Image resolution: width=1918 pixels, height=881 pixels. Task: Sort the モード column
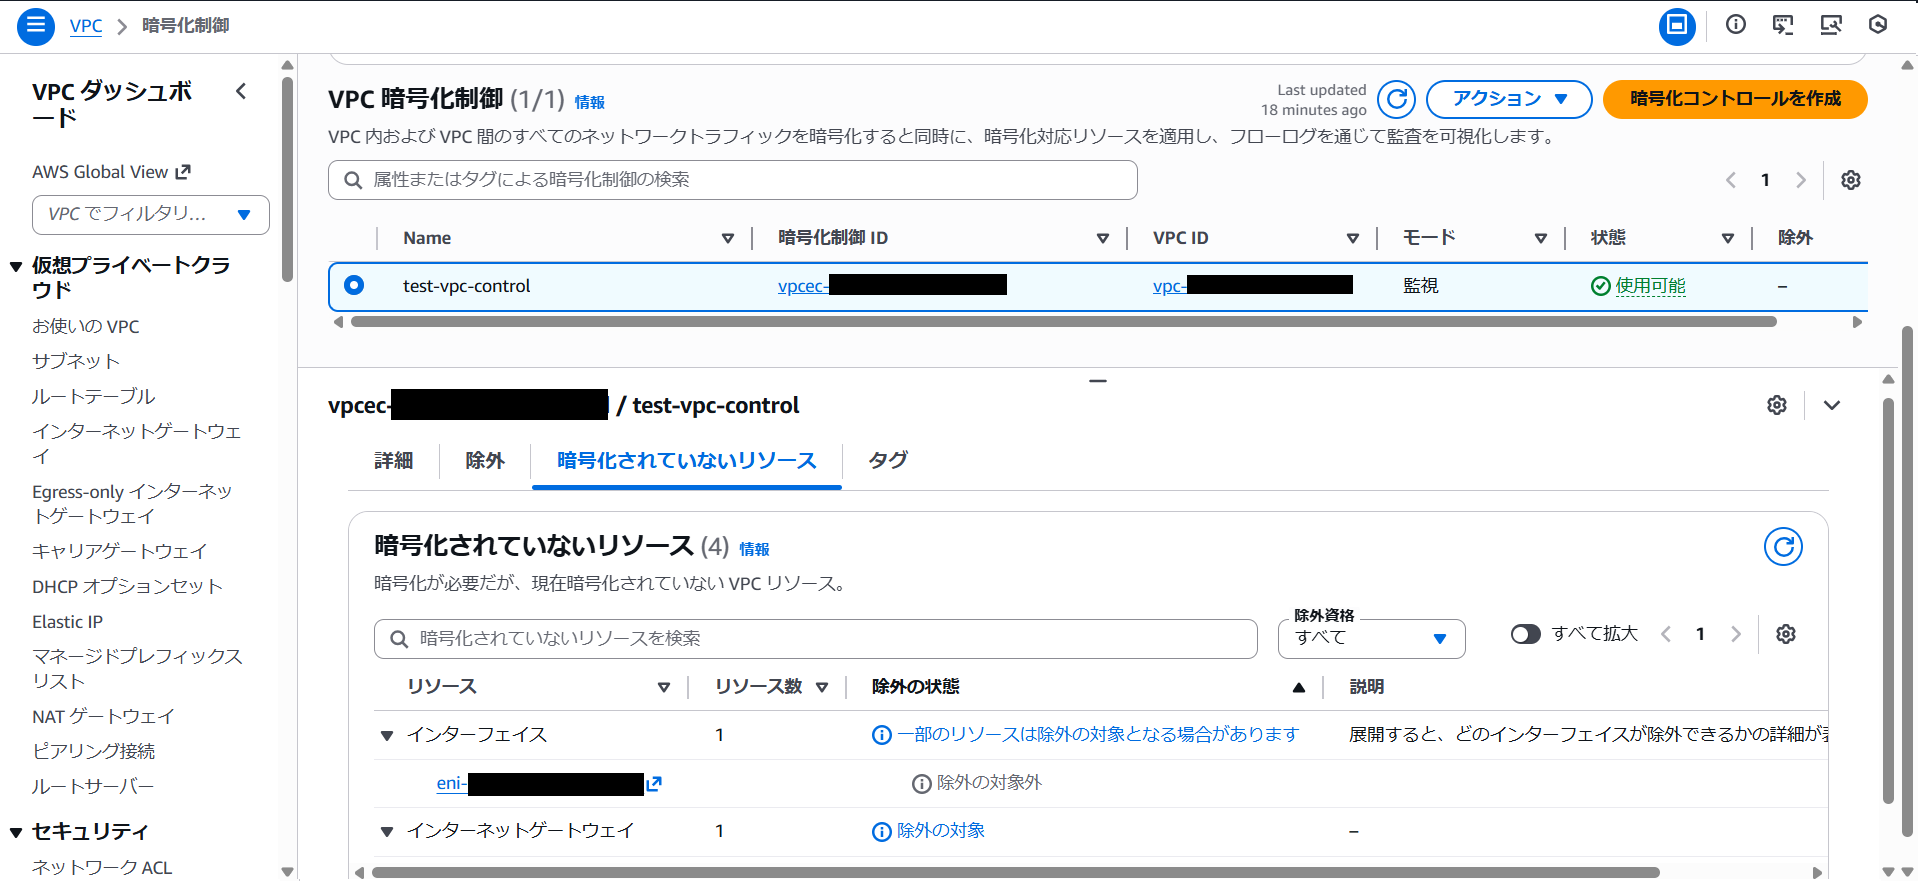point(1541,238)
